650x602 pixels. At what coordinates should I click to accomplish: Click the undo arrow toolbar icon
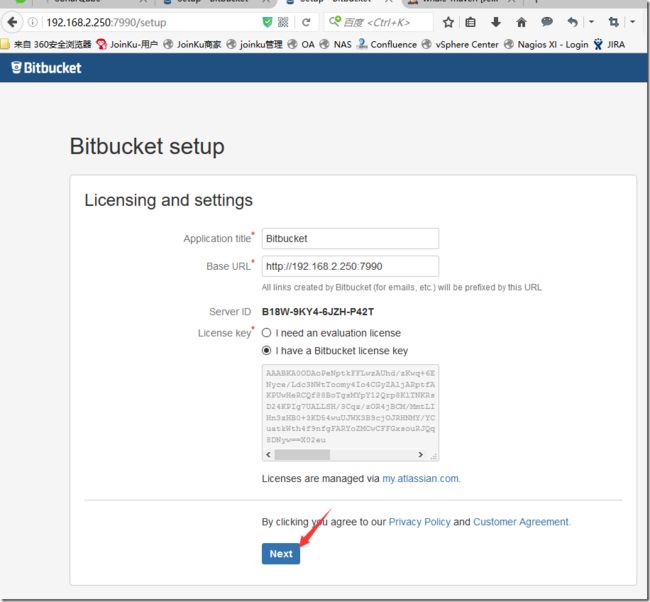coord(572,22)
